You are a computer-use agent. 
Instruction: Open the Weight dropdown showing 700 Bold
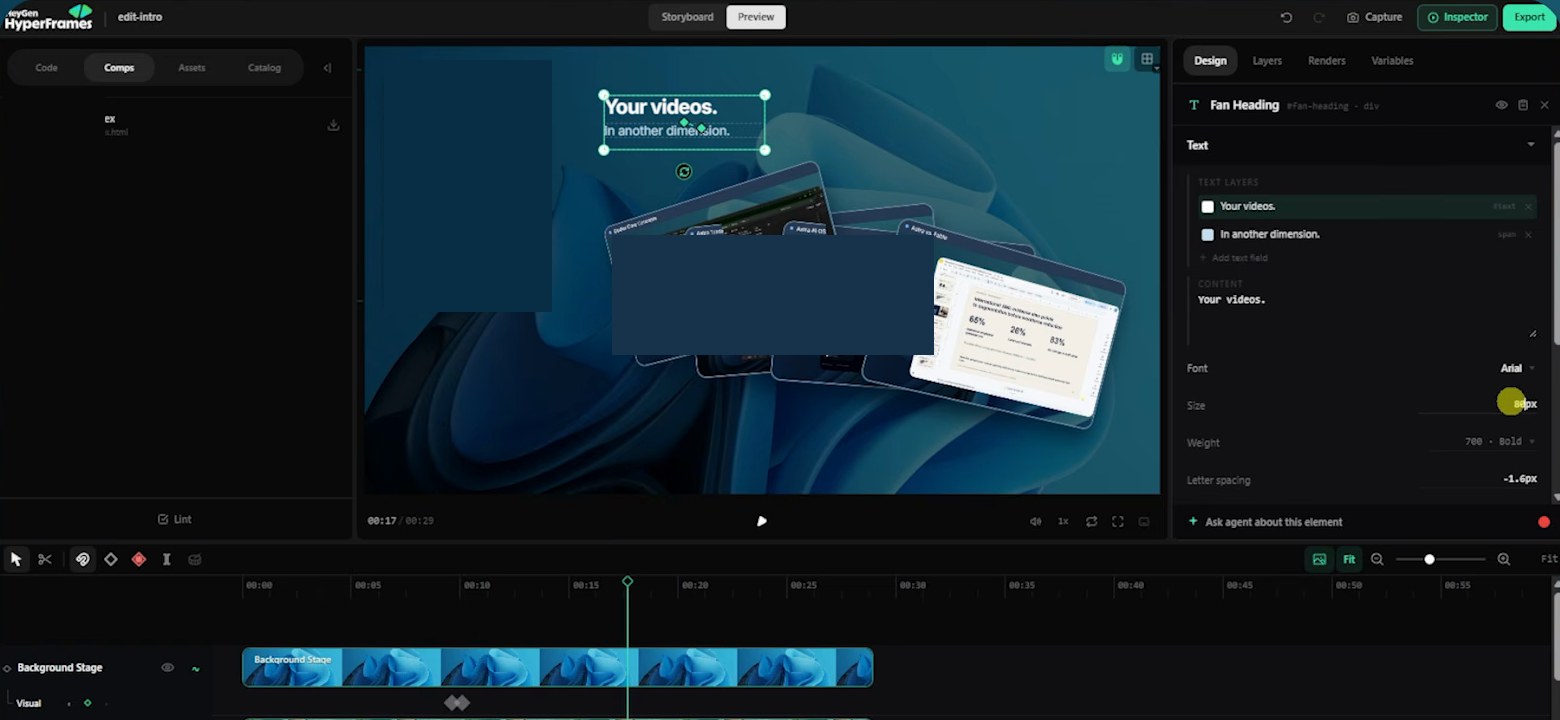pos(1500,441)
